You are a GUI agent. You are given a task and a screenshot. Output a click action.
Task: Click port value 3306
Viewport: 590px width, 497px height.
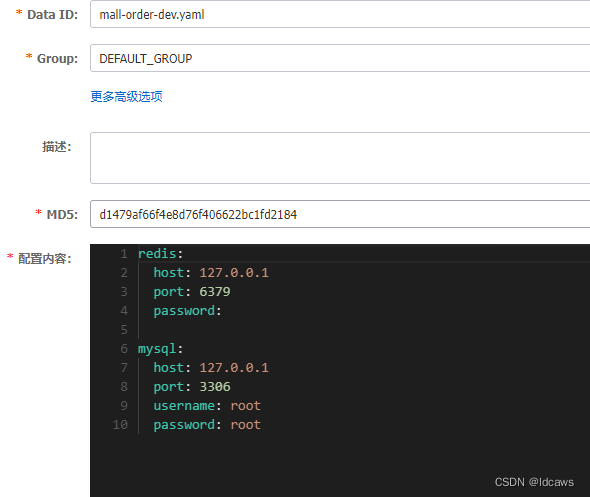(x=214, y=387)
